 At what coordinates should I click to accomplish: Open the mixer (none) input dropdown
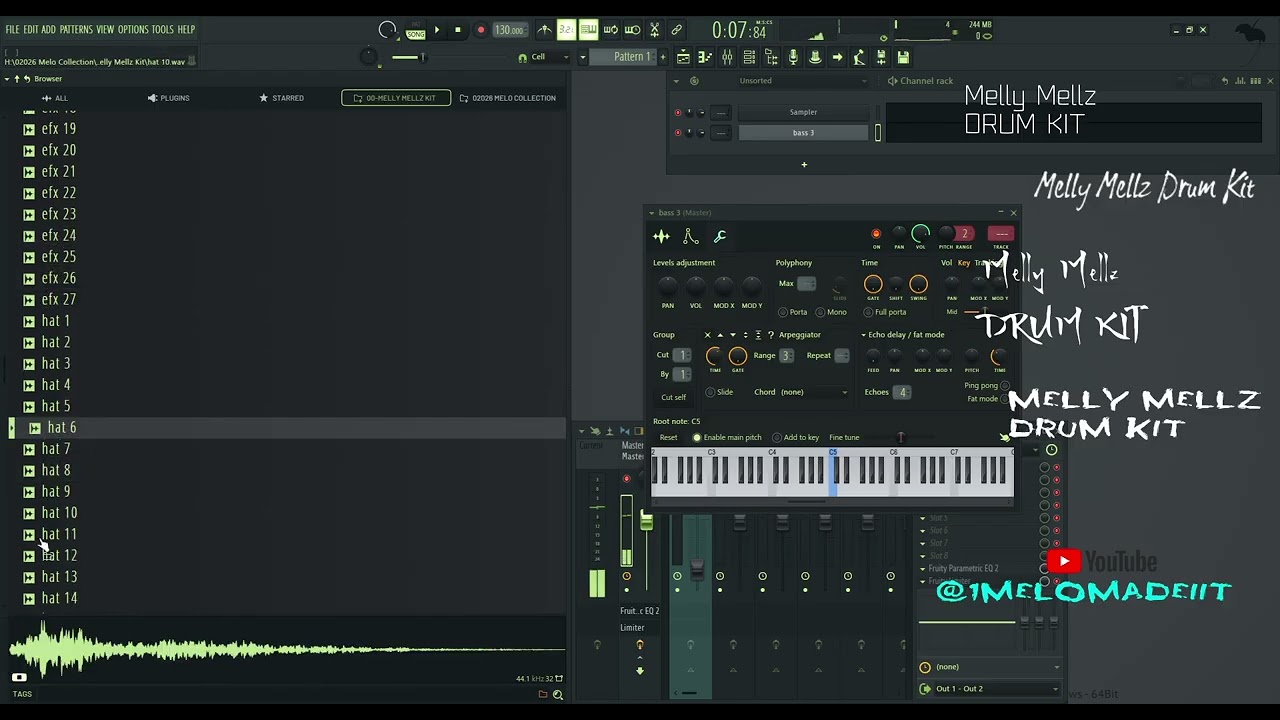click(988, 667)
